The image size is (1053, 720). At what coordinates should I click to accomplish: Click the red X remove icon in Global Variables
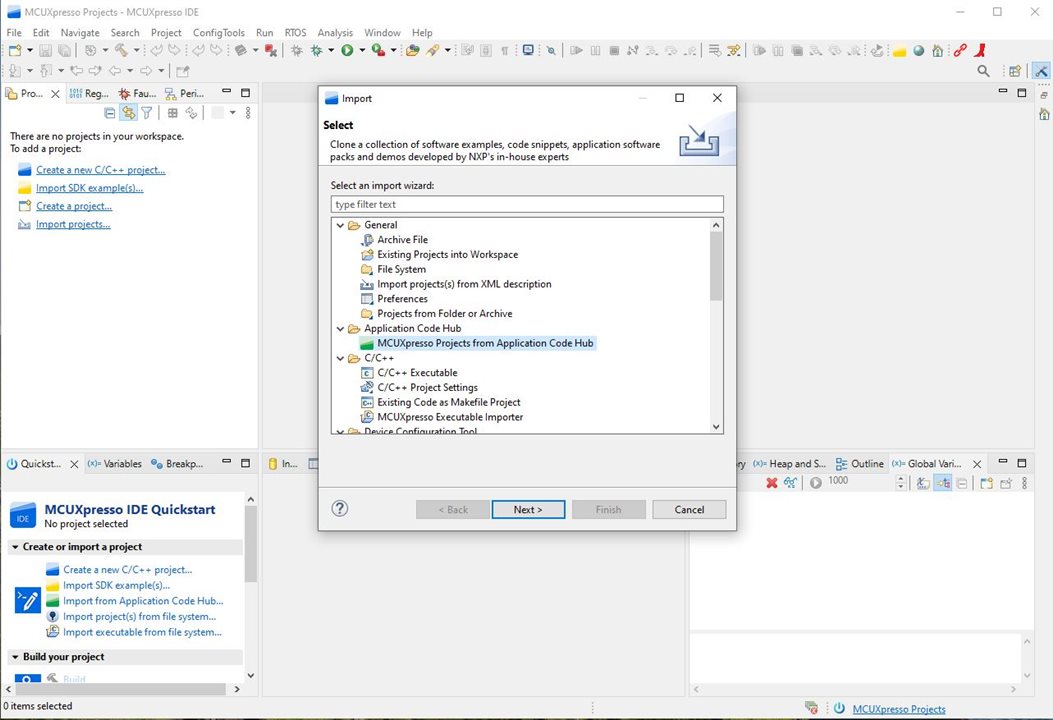click(772, 482)
